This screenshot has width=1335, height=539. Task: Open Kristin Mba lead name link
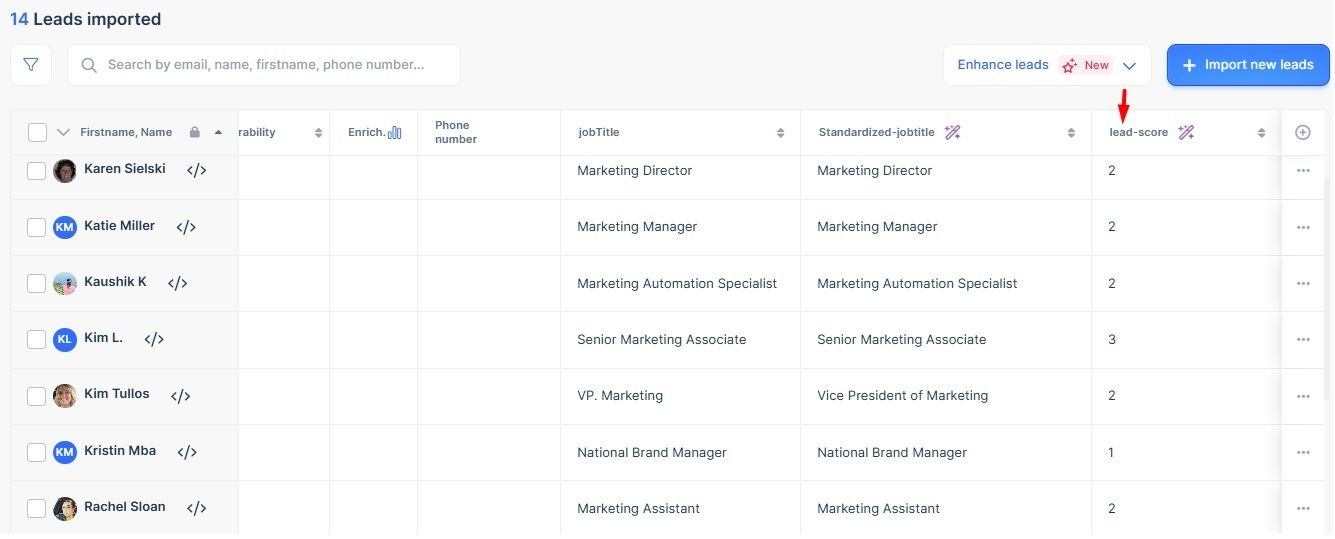pyautogui.click(x=120, y=451)
